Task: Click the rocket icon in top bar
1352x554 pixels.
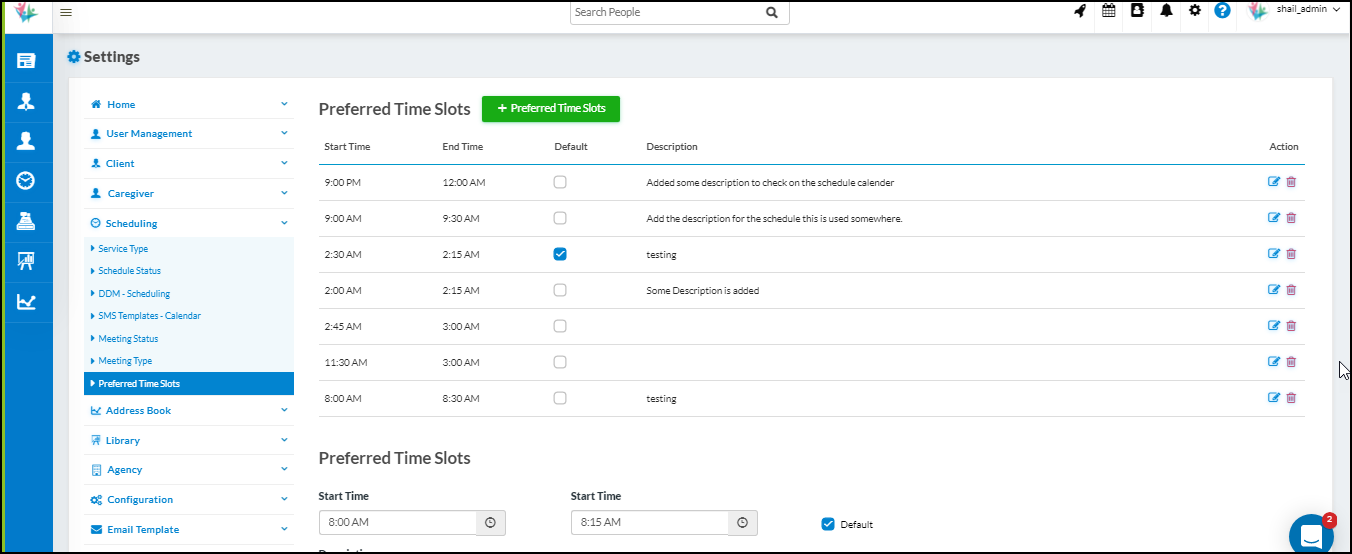Action: 1080,11
